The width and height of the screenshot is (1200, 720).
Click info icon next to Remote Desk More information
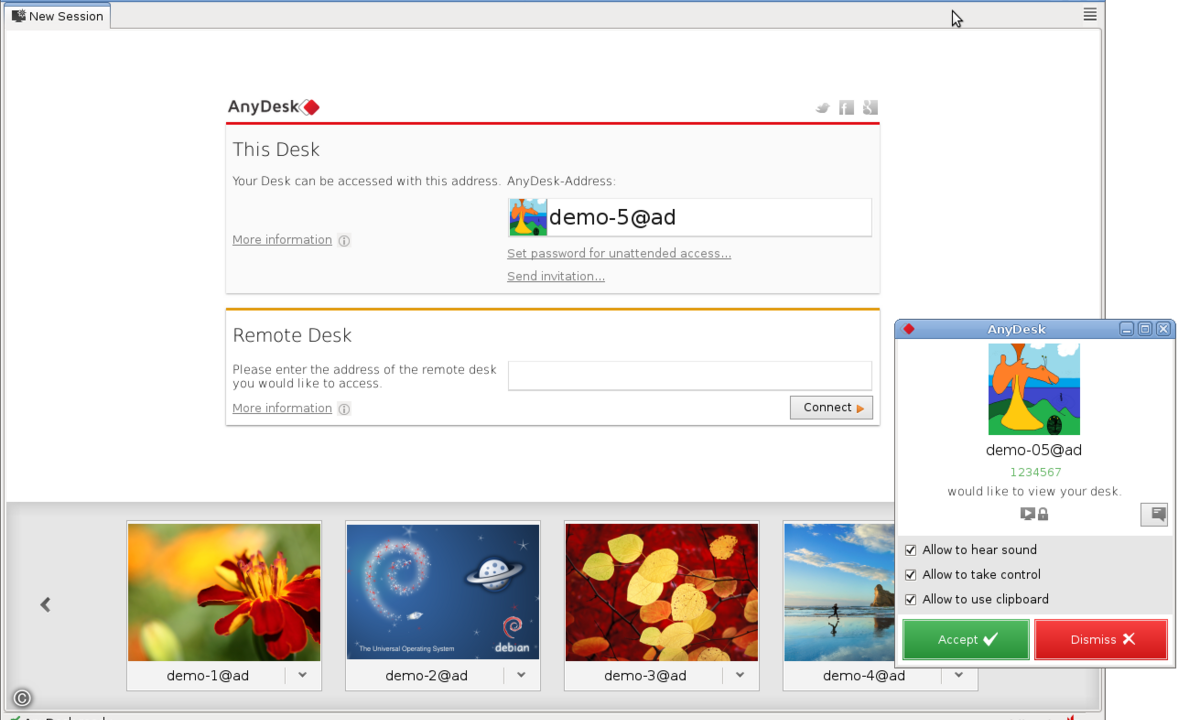coord(344,409)
